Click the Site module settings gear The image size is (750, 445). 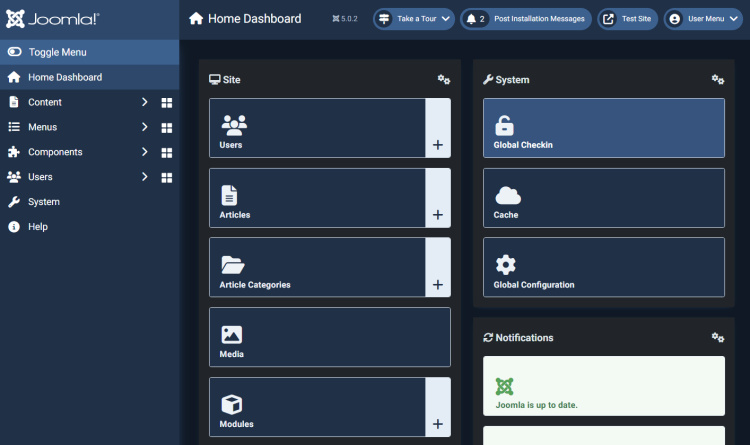[x=444, y=80]
